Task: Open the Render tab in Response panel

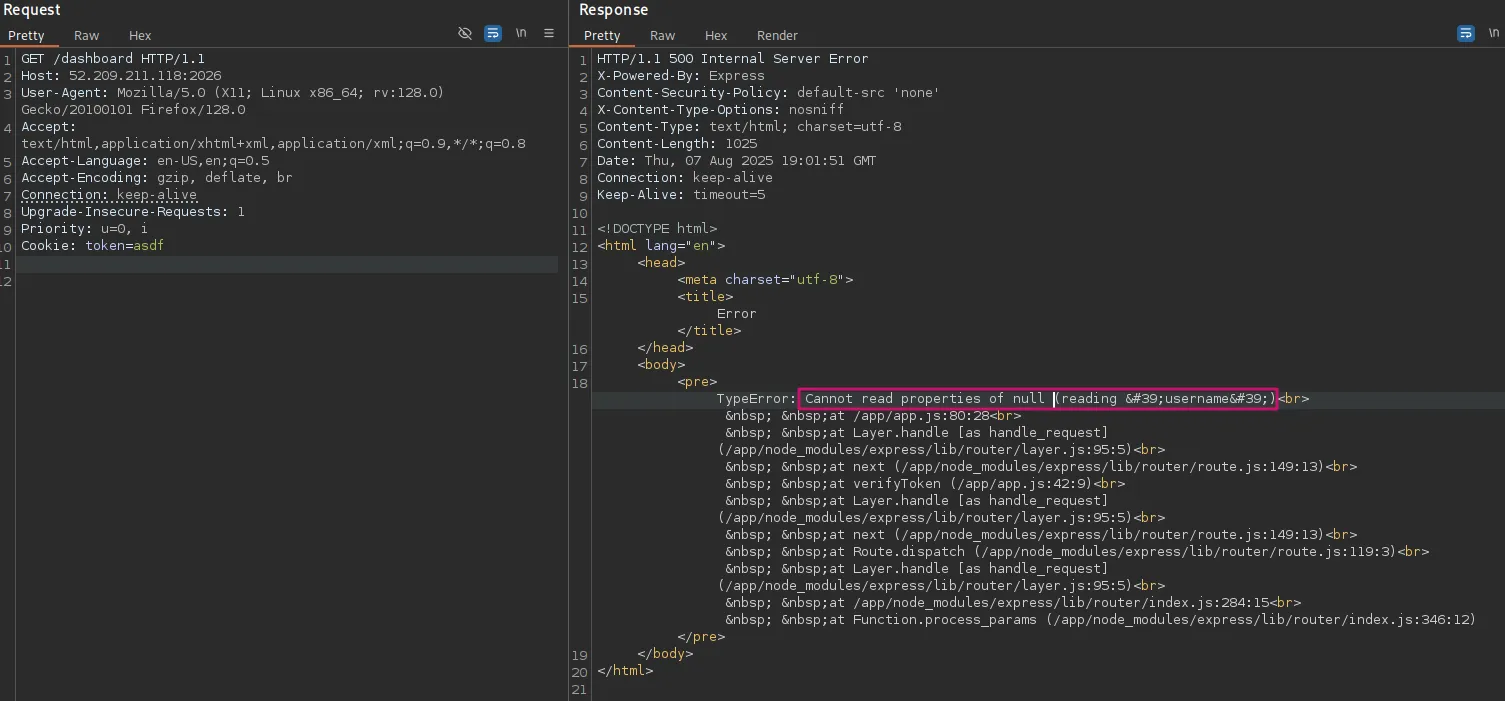Action: point(777,36)
